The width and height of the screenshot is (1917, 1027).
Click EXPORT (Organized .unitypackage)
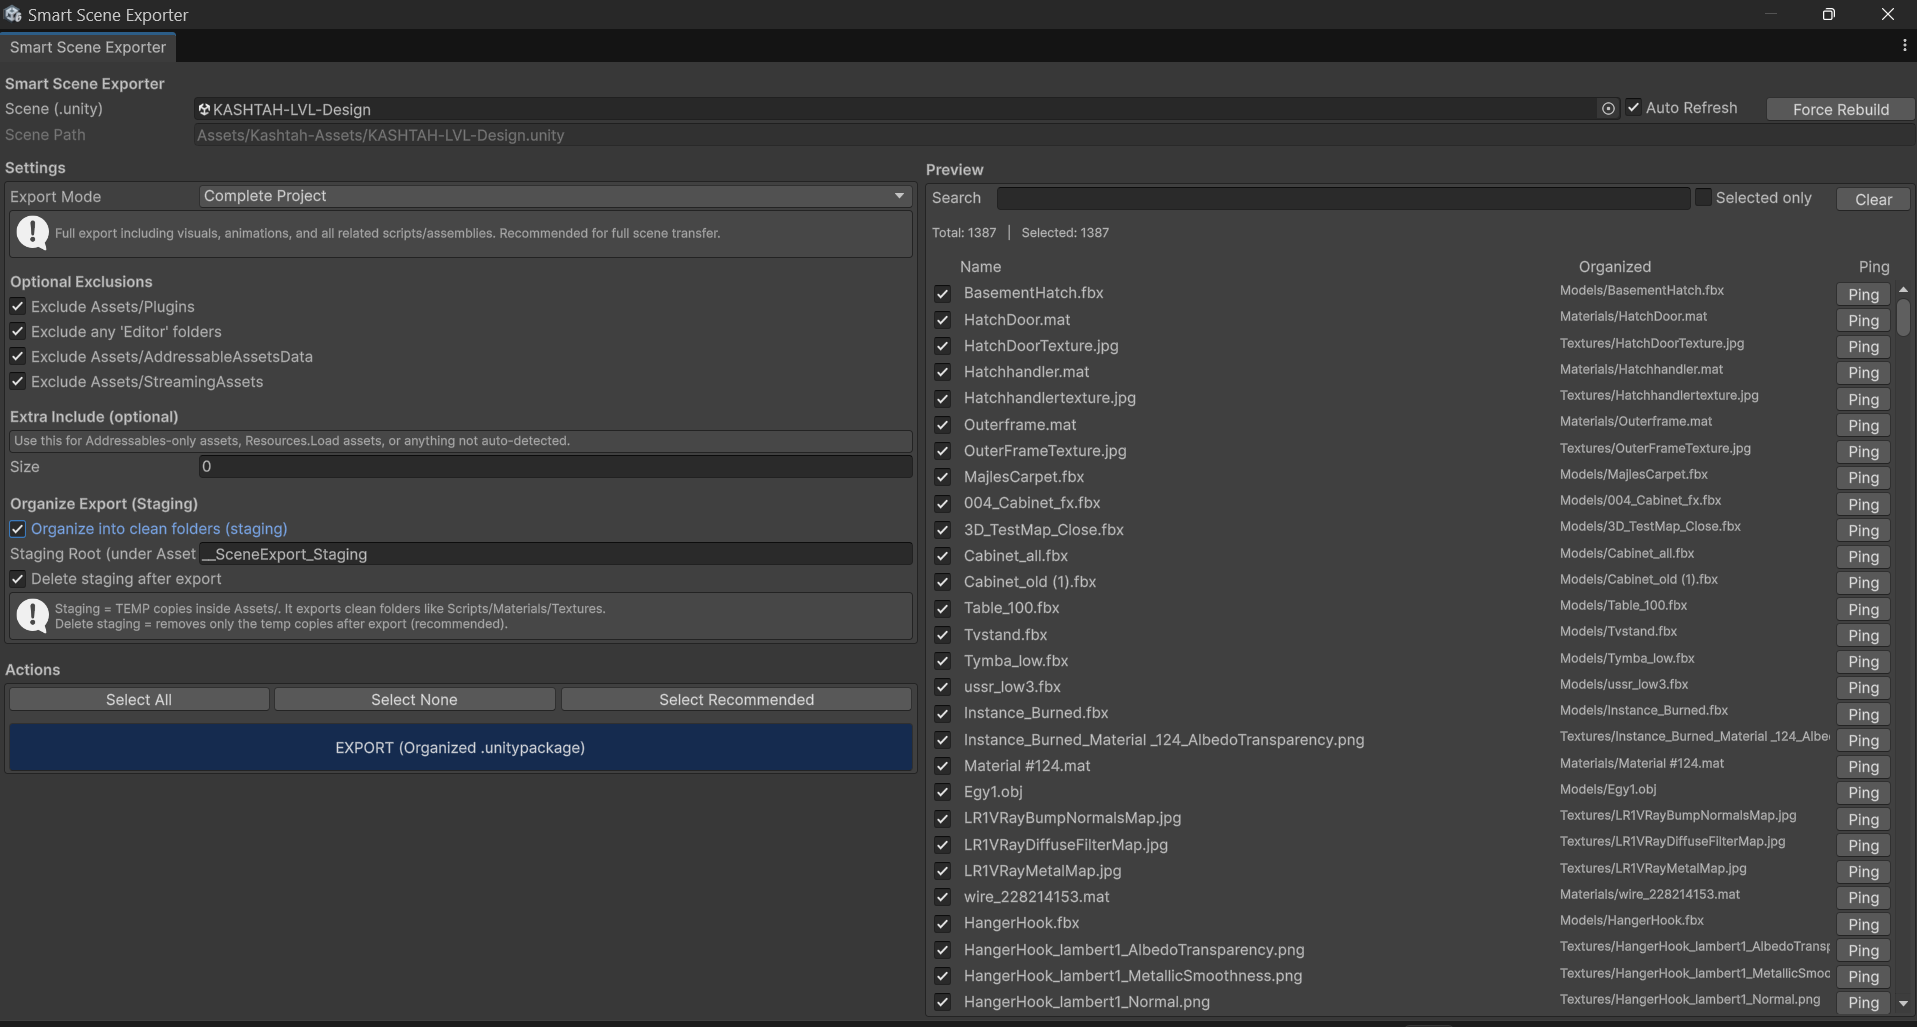click(460, 747)
